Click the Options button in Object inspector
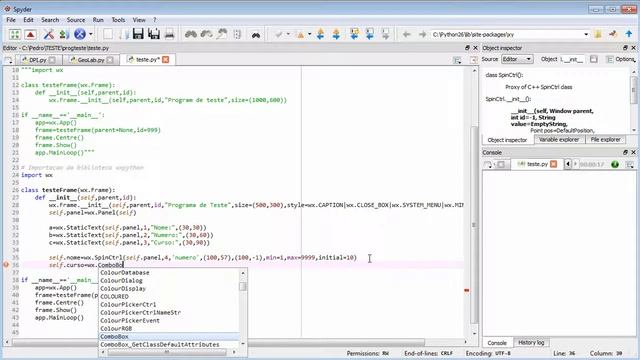 [621, 59]
